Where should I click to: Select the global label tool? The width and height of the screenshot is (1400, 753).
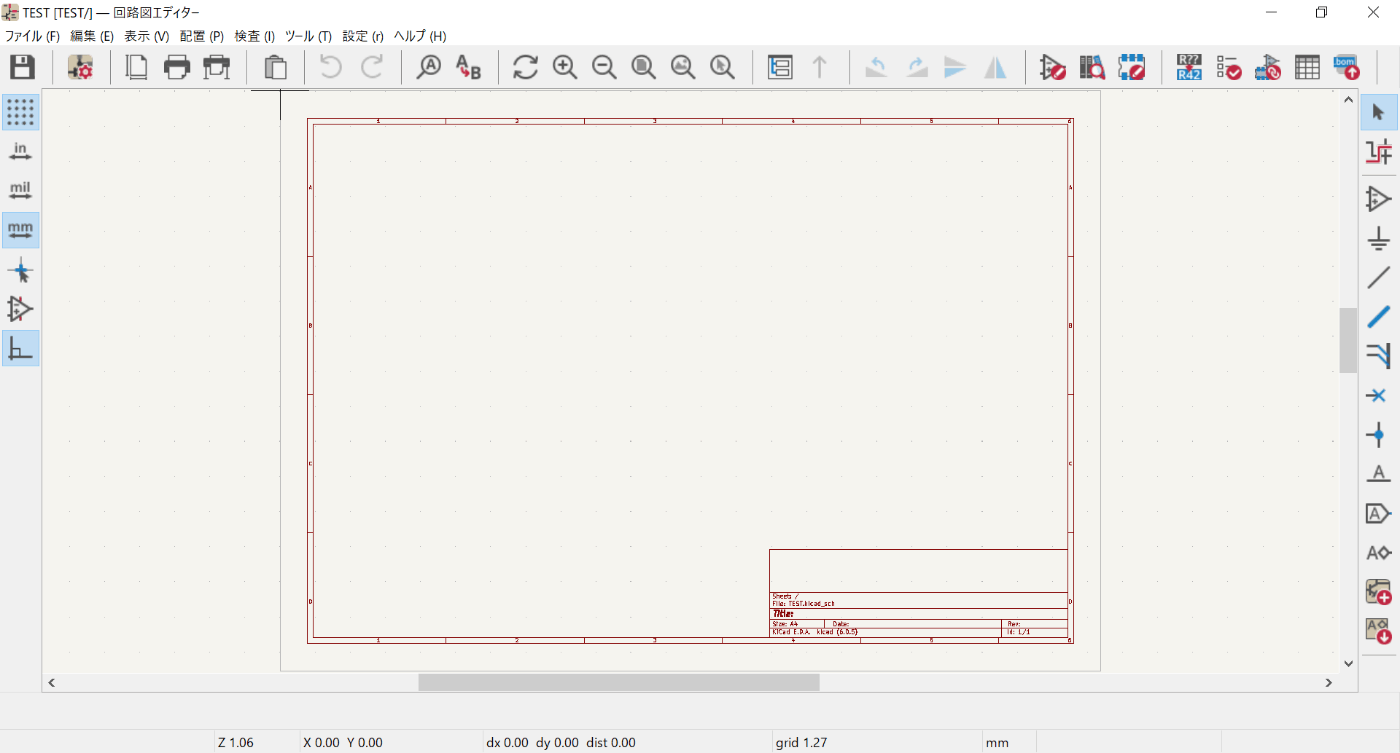coord(1379,513)
